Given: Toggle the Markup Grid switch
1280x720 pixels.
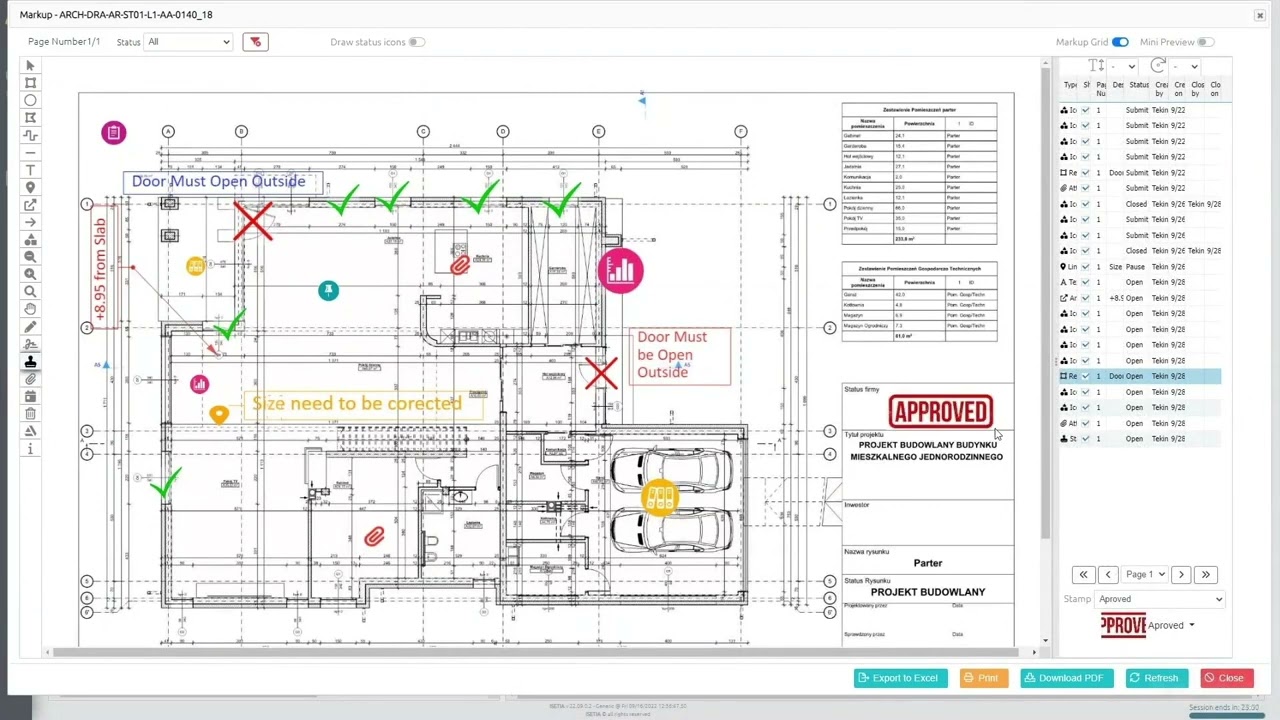Looking at the screenshot, I should point(1120,42).
